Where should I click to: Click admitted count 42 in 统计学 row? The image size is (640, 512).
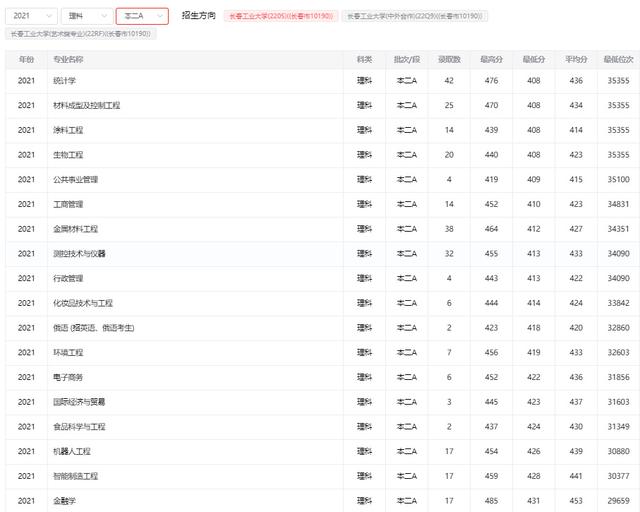pyautogui.click(x=449, y=81)
